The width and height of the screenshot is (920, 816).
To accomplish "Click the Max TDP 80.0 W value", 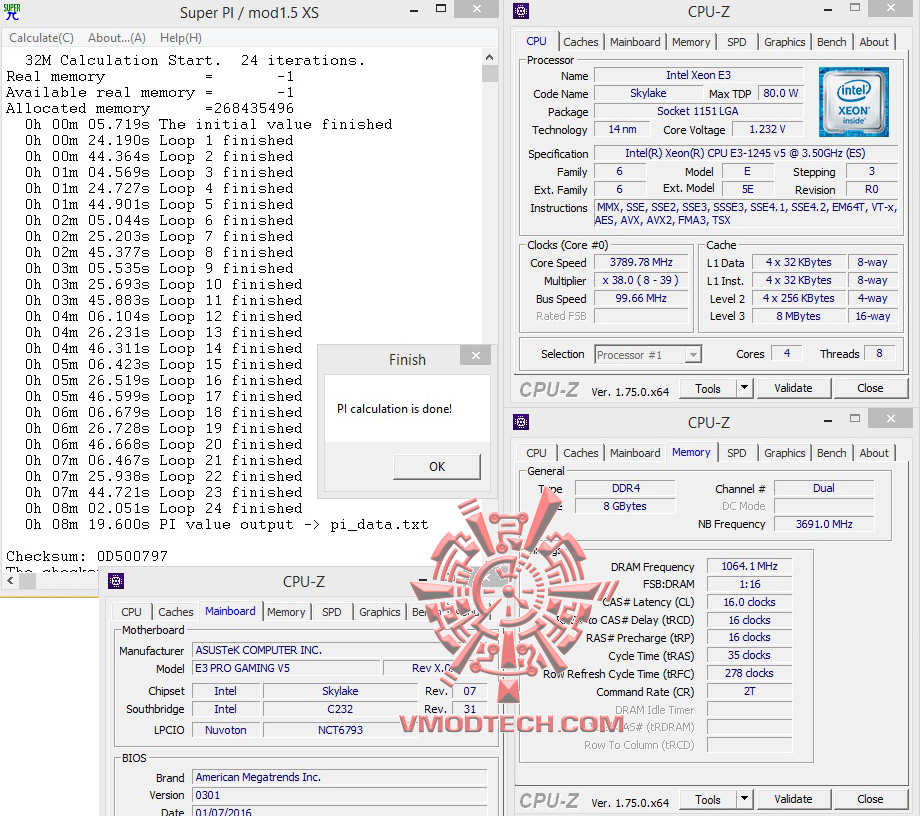I will [780, 93].
